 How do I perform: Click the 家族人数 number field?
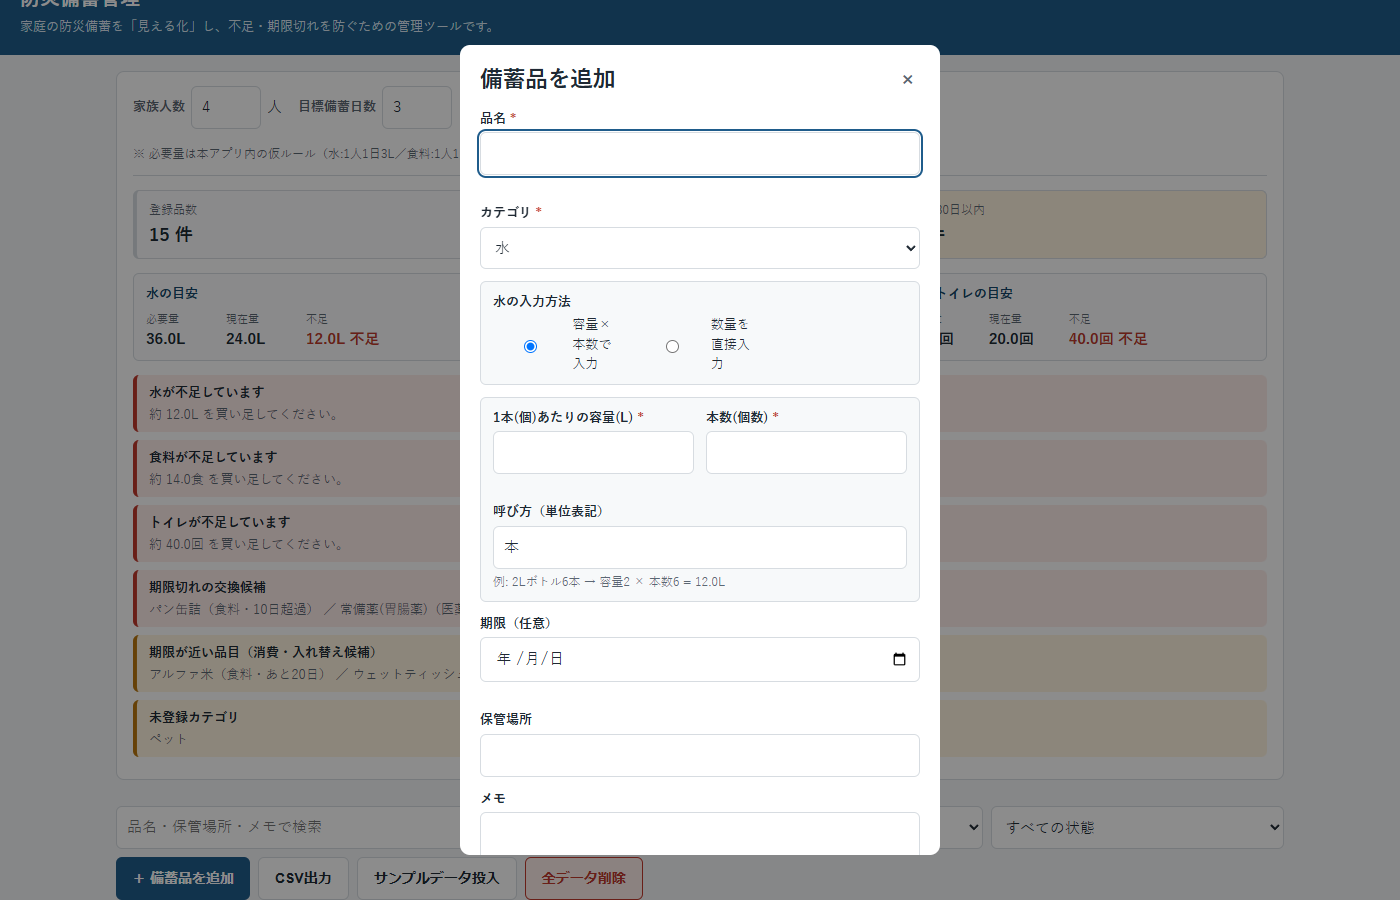(x=226, y=107)
